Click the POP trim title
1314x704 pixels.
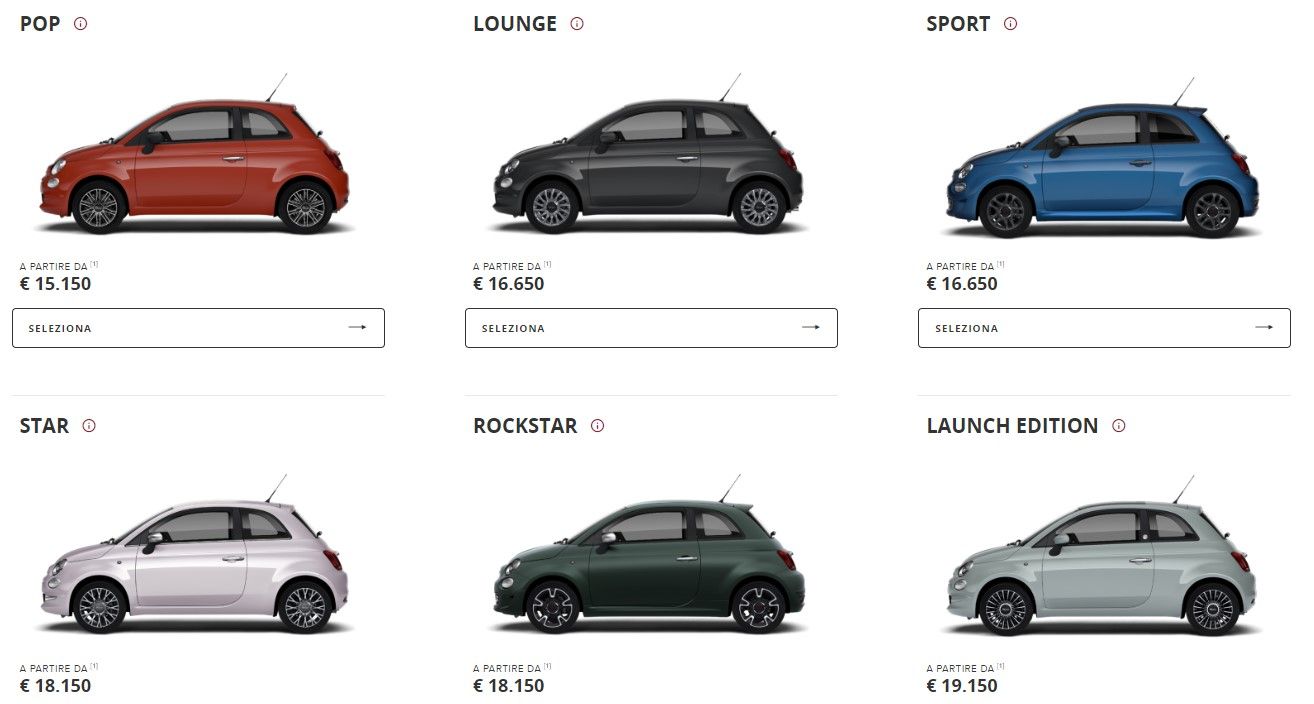[40, 24]
